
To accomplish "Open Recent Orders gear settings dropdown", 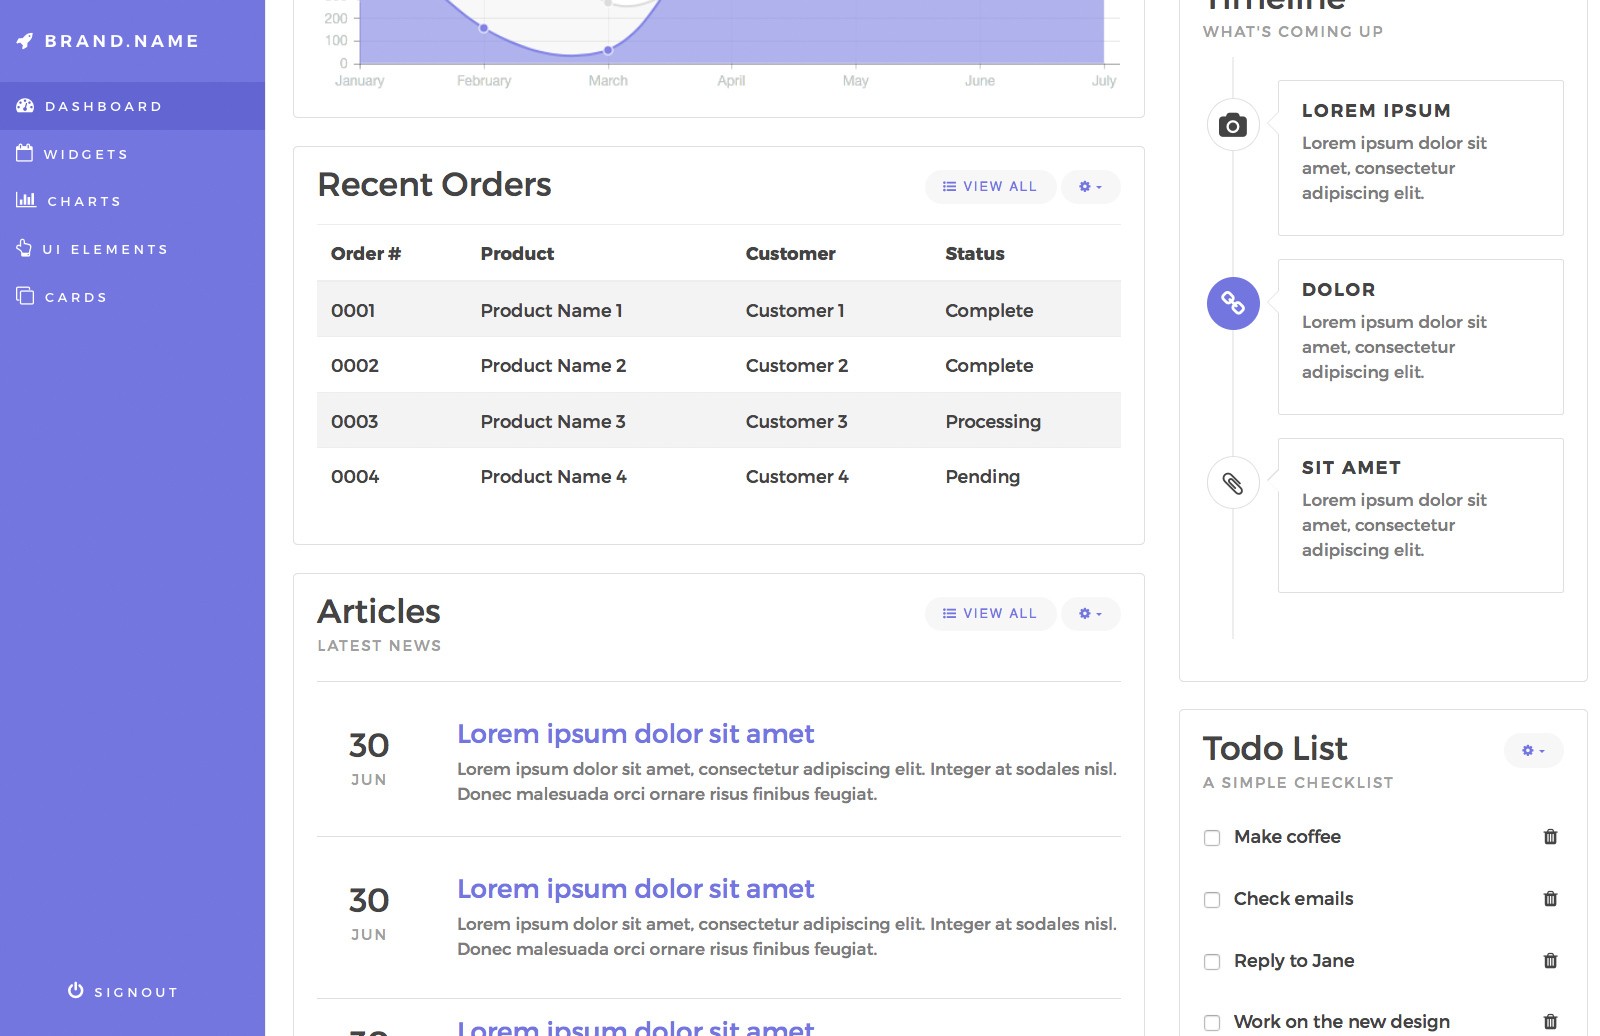I will tap(1090, 187).
